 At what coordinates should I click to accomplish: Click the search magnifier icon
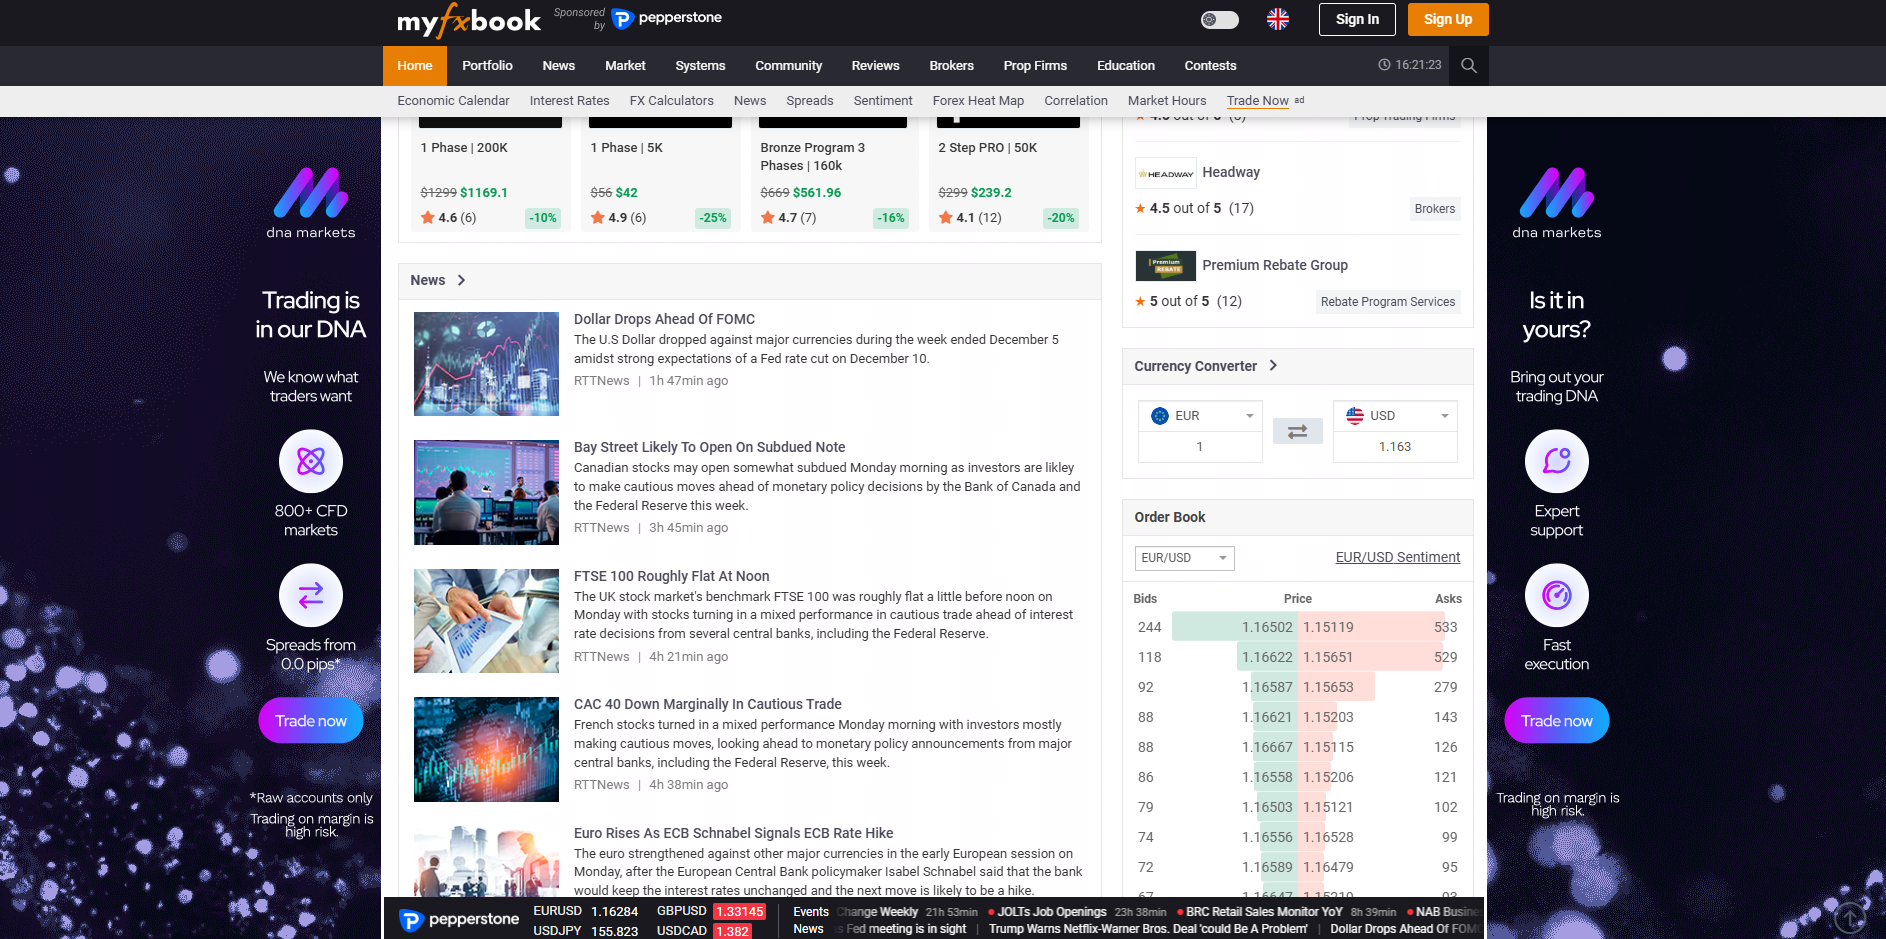(x=1468, y=65)
